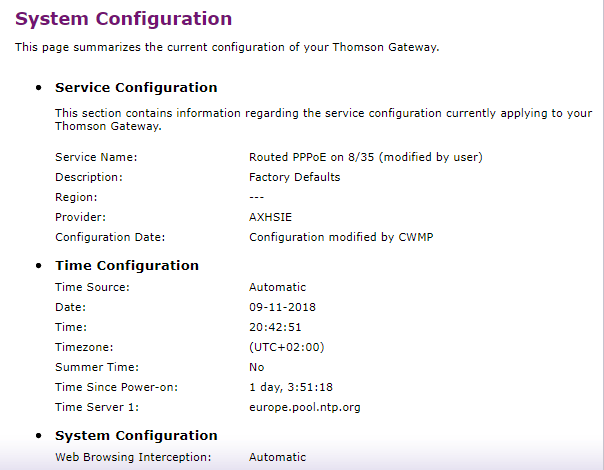Click the date value 09-11-2018
The width and height of the screenshot is (604, 470).
(282, 307)
